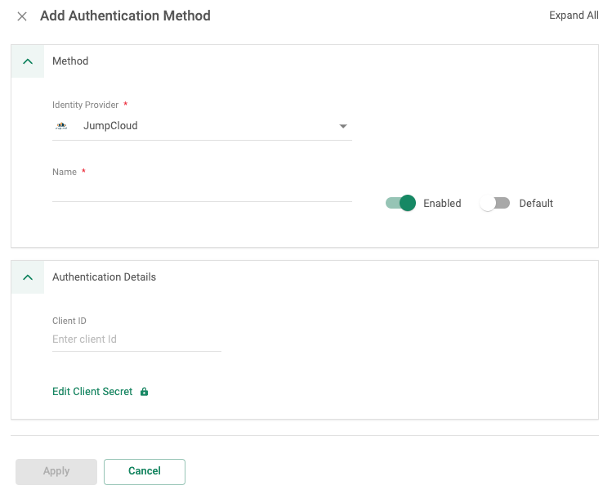Screen dimensions: 612x490
Task: Click the Method section header label
Action: click(x=70, y=61)
